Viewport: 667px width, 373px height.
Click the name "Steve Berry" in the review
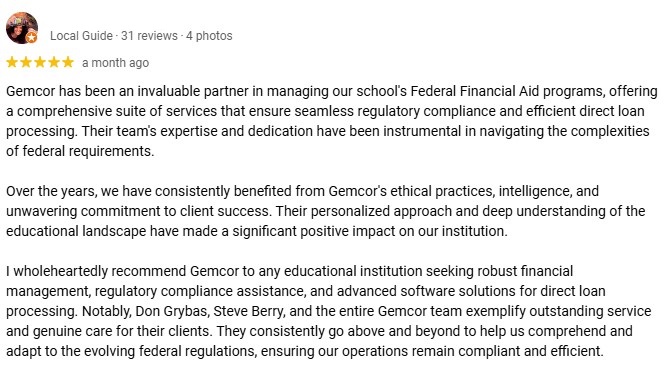(248, 311)
